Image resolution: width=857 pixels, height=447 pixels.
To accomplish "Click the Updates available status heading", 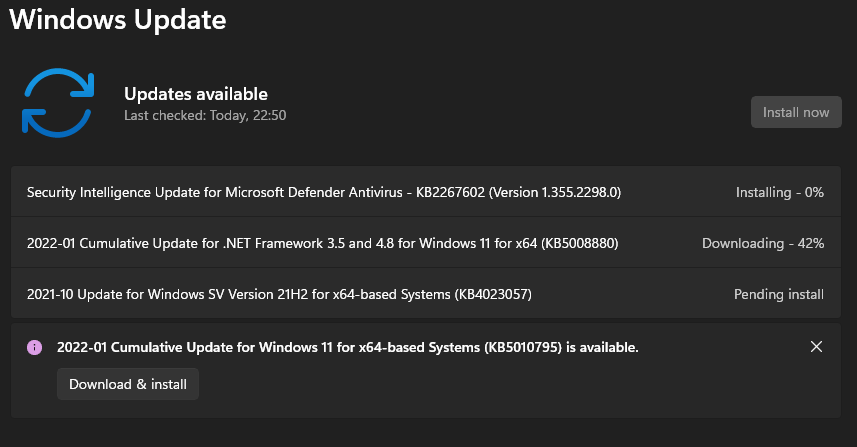I will [x=195, y=94].
